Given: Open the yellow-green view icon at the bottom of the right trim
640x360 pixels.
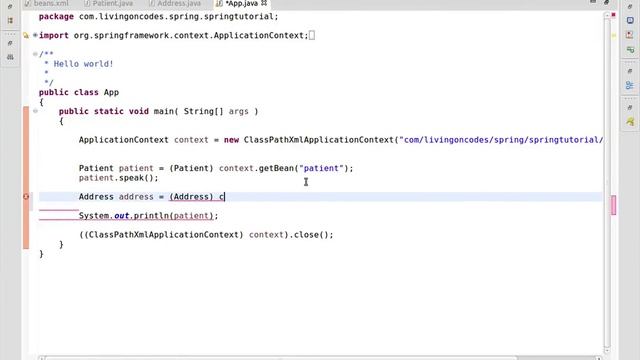Looking at the screenshot, I should [630, 121].
